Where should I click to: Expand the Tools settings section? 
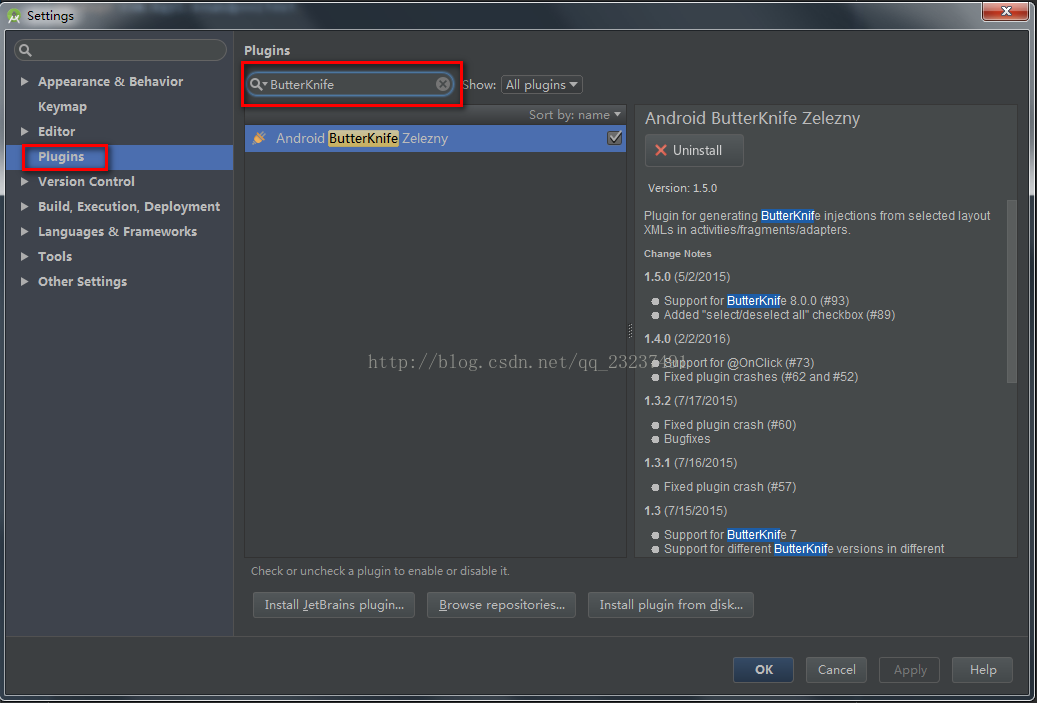(x=24, y=256)
